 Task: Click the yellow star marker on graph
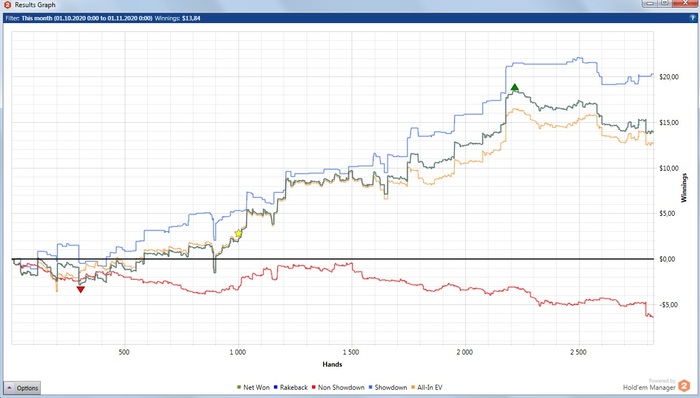(238, 233)
